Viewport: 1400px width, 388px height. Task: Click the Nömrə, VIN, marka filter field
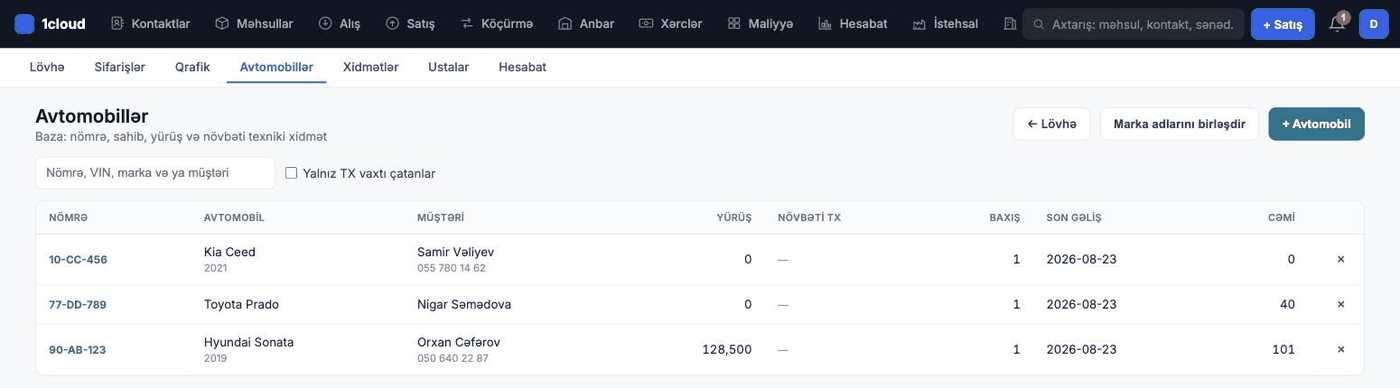tap(155, 173)
